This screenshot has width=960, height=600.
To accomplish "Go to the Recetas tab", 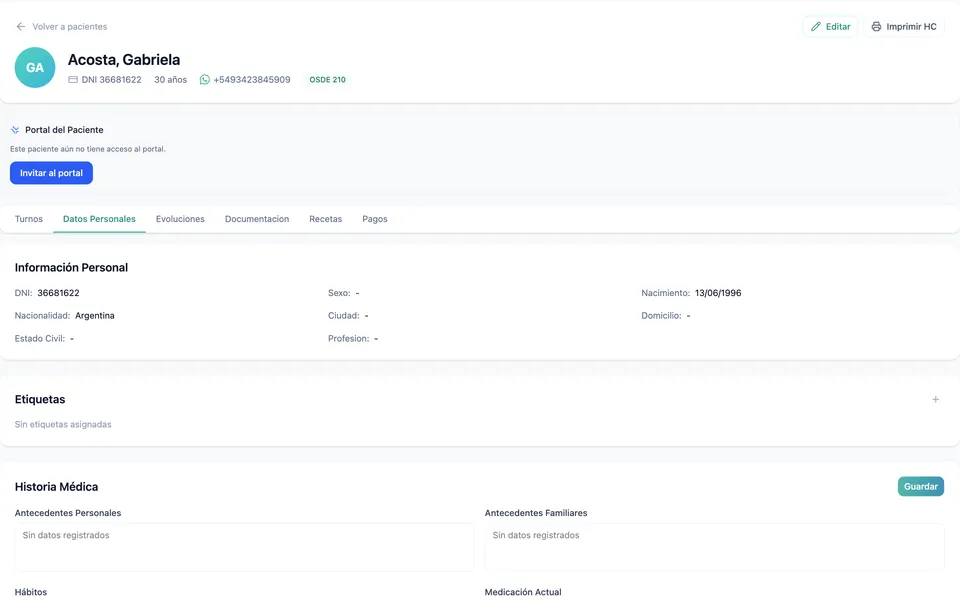I will click(326, 219).
